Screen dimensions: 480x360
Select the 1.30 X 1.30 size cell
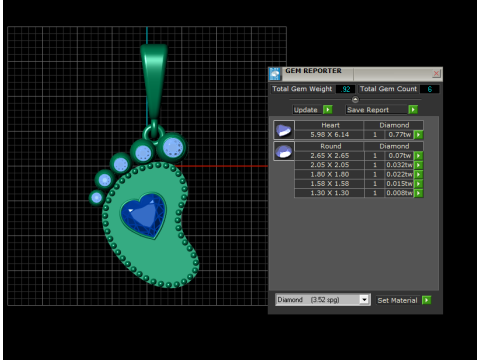tap(329, 193)
